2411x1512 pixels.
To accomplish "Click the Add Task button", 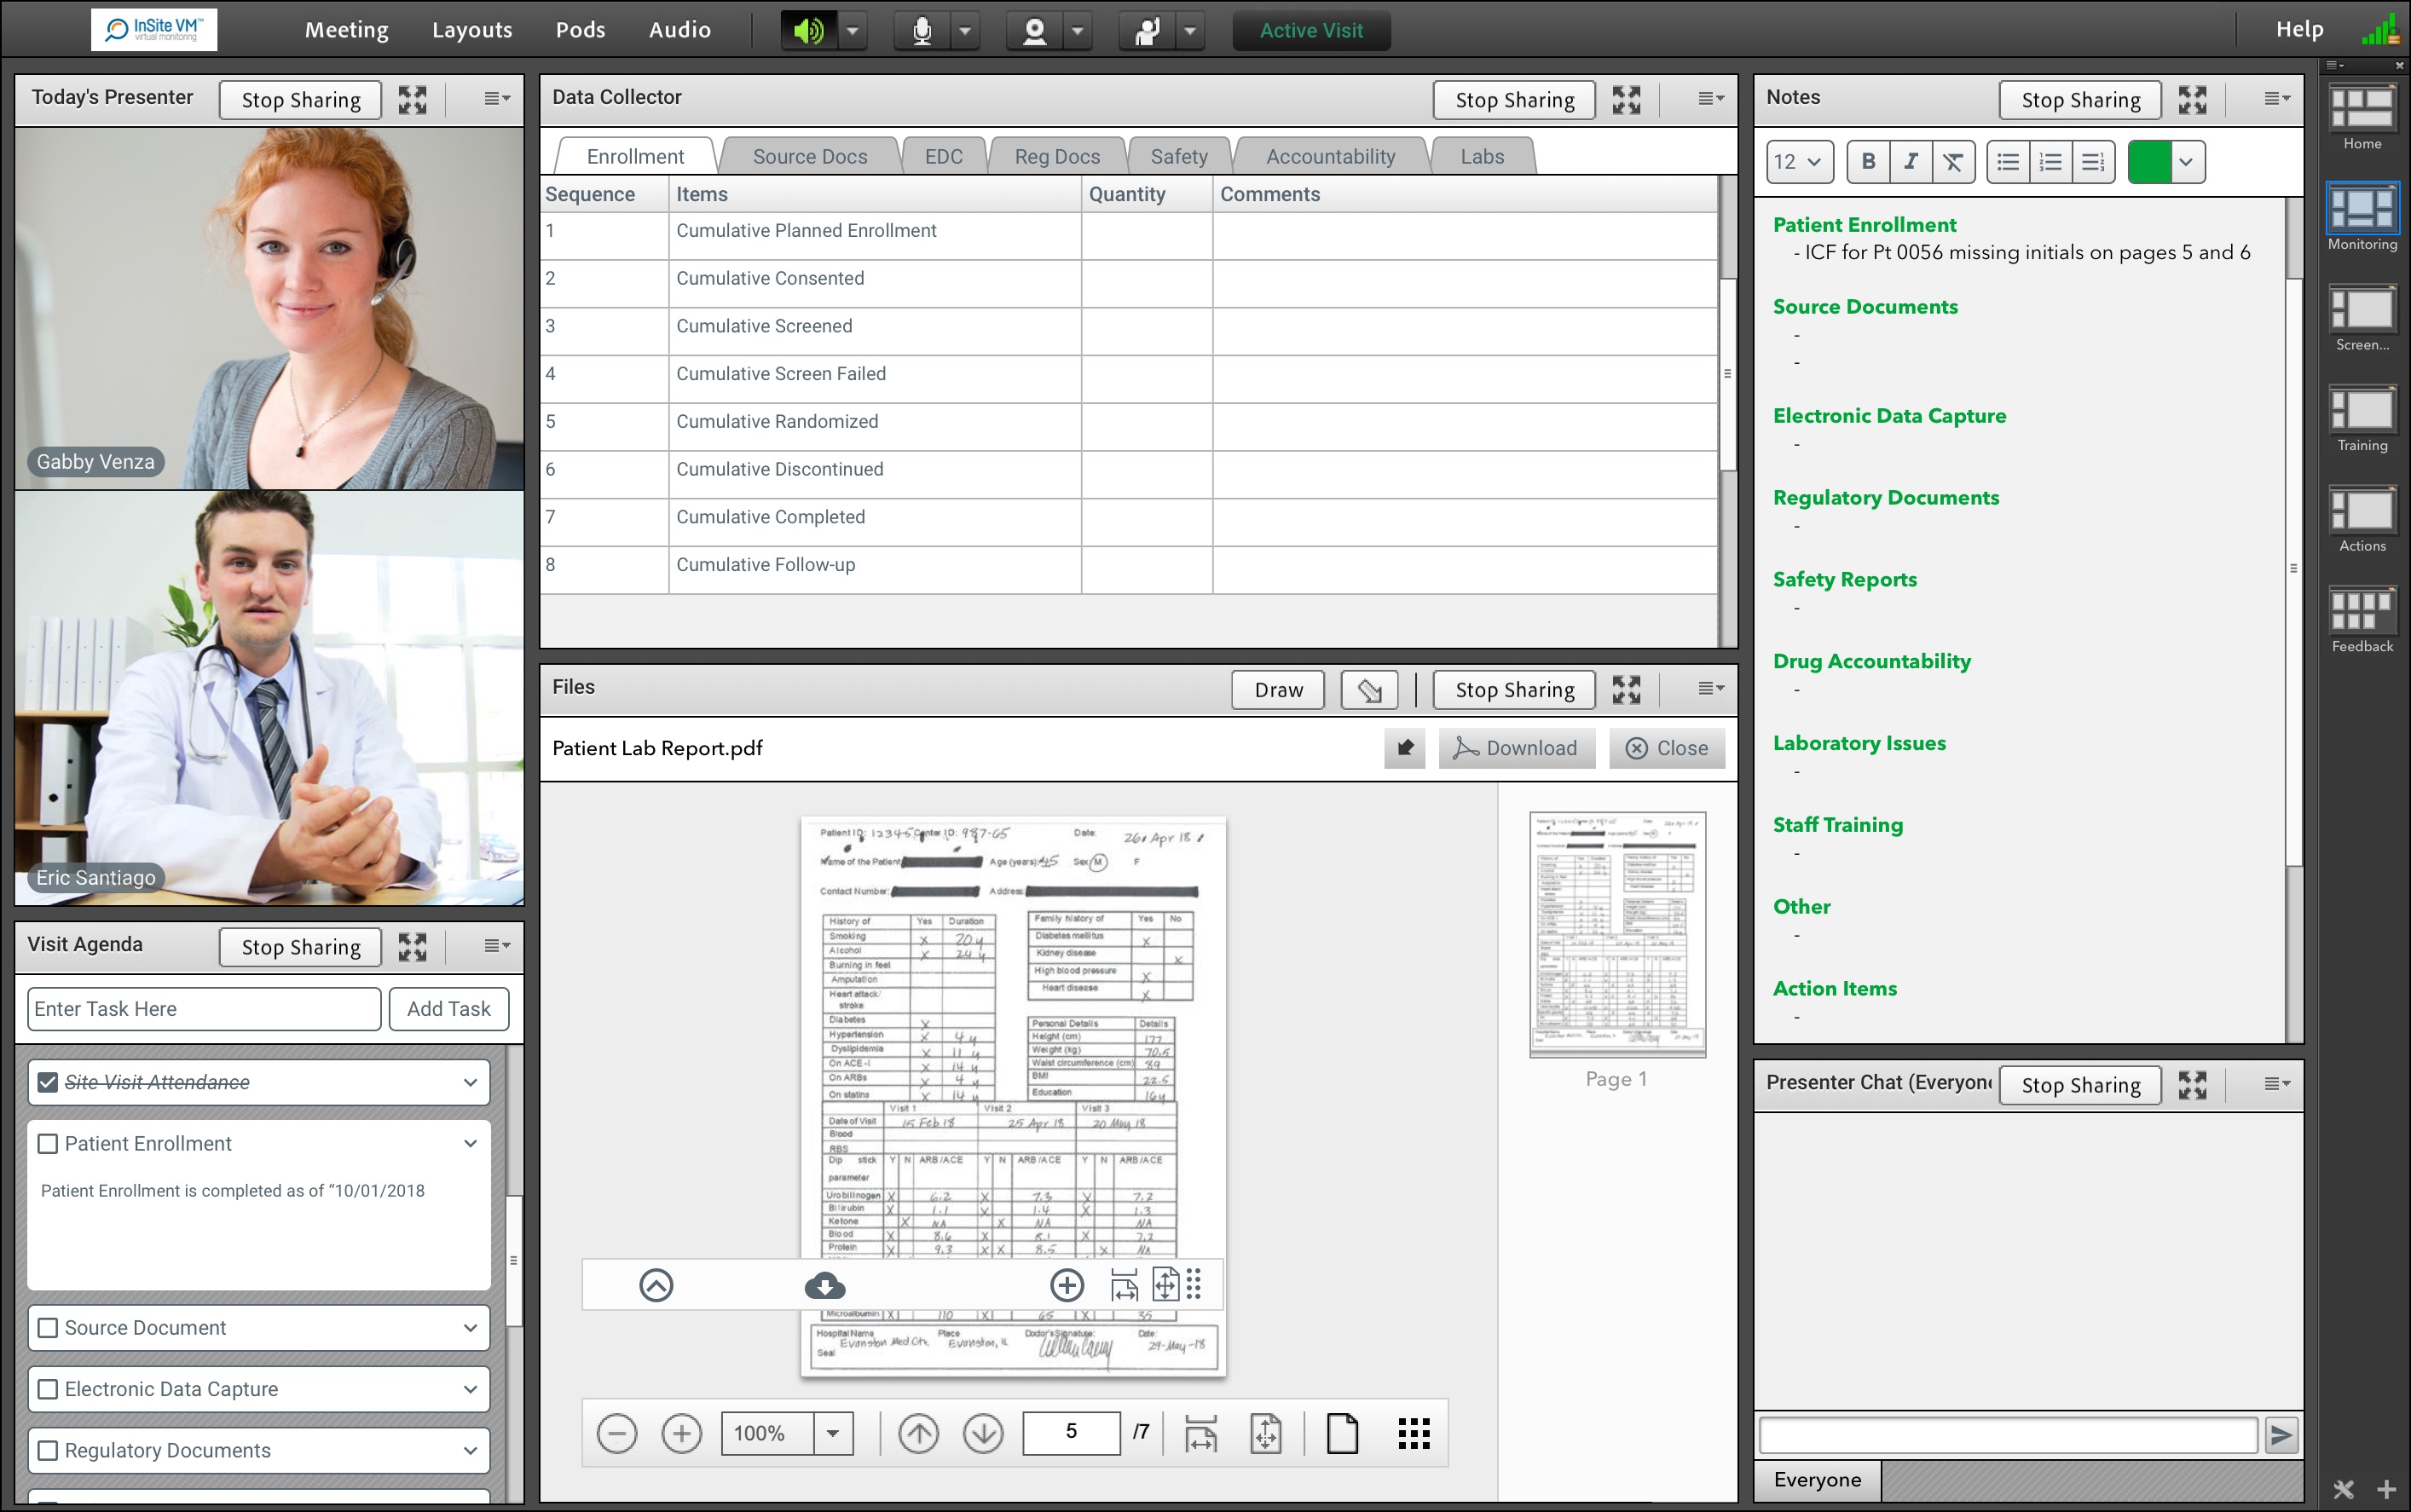I will [449, 1009].
